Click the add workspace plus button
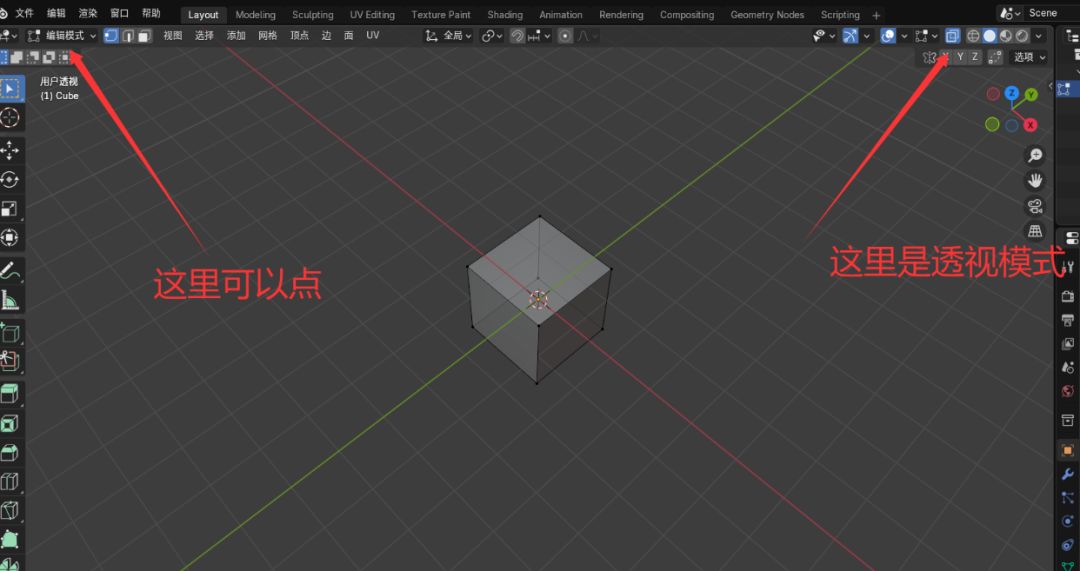Image resolution: width=1080 pixels, height=571 pixels. click(x=877, y=15)
